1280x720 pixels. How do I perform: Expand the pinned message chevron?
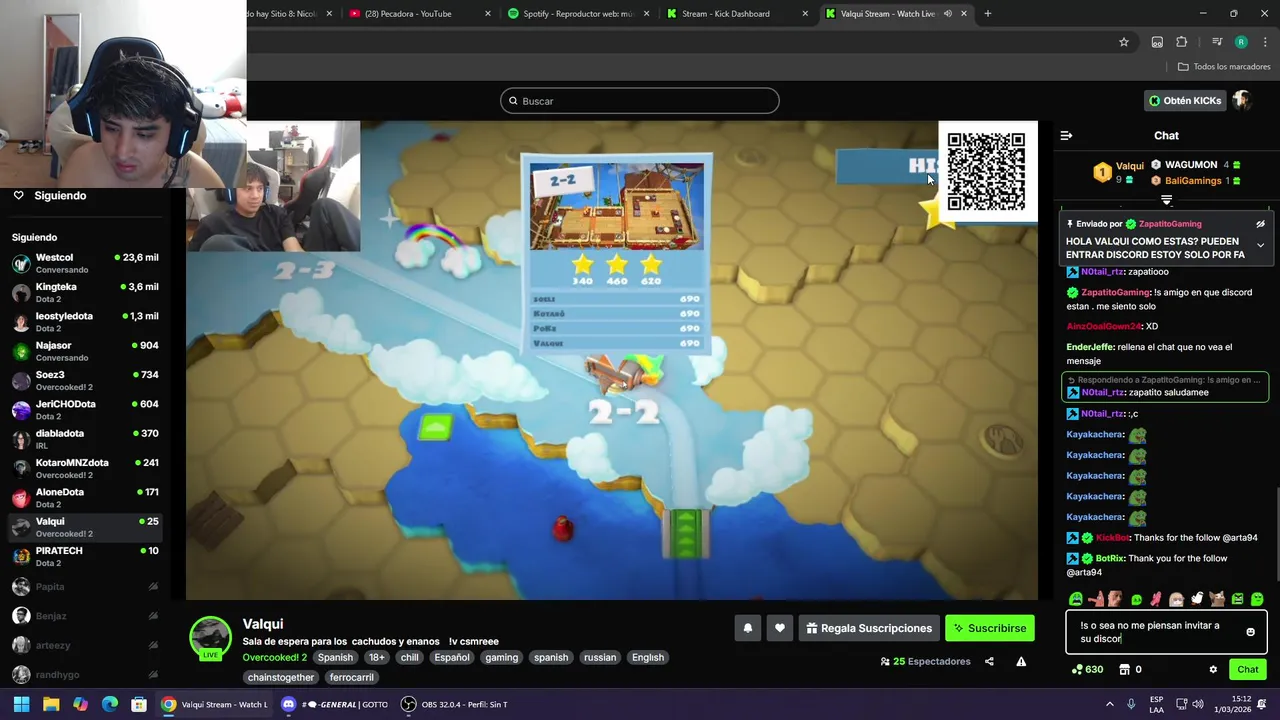click(x=1260, y=245)
